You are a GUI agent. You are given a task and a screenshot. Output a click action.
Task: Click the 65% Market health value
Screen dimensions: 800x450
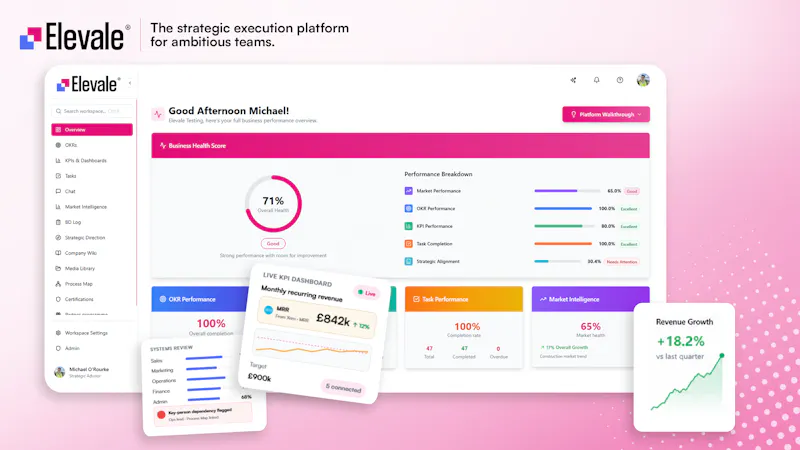(590, 327)
